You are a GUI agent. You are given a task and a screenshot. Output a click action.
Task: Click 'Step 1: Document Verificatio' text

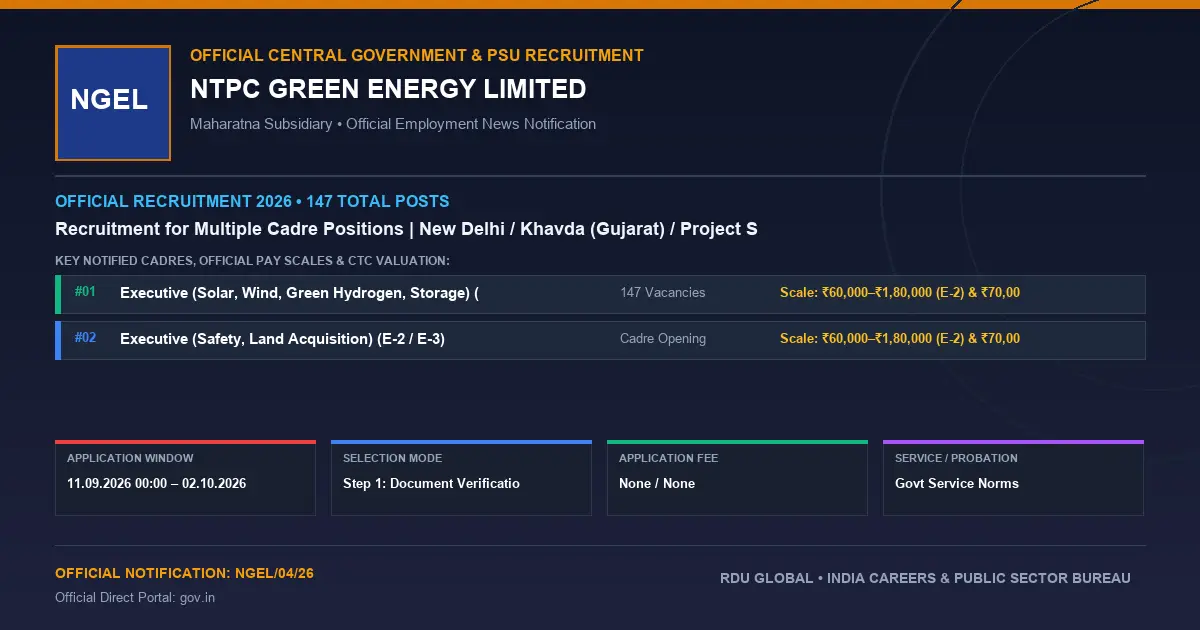coord(431,483)
